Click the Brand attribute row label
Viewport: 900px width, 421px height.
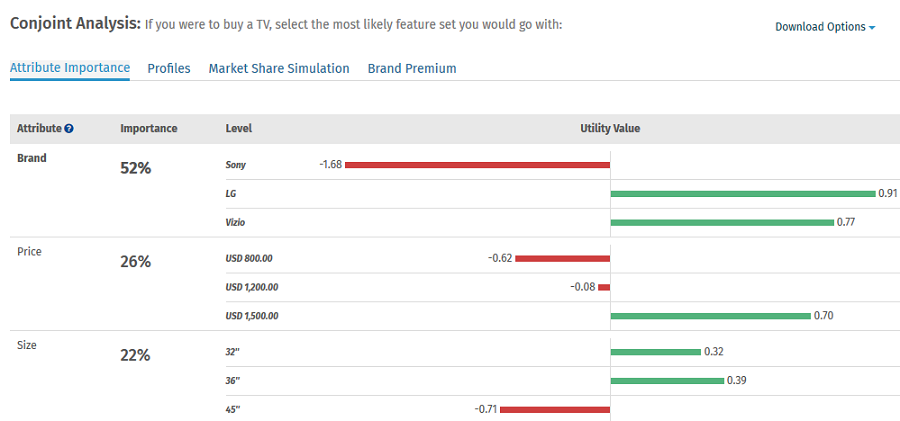coord(32,158)
